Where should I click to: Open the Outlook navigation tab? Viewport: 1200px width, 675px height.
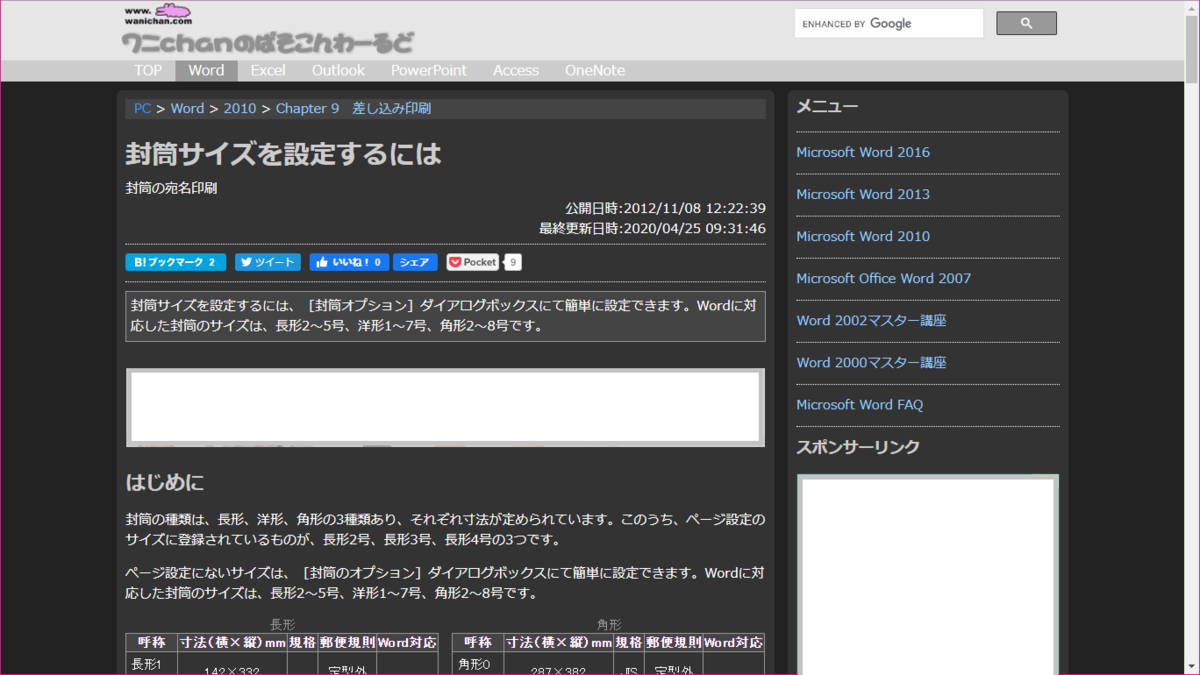[x=338, y=70]
